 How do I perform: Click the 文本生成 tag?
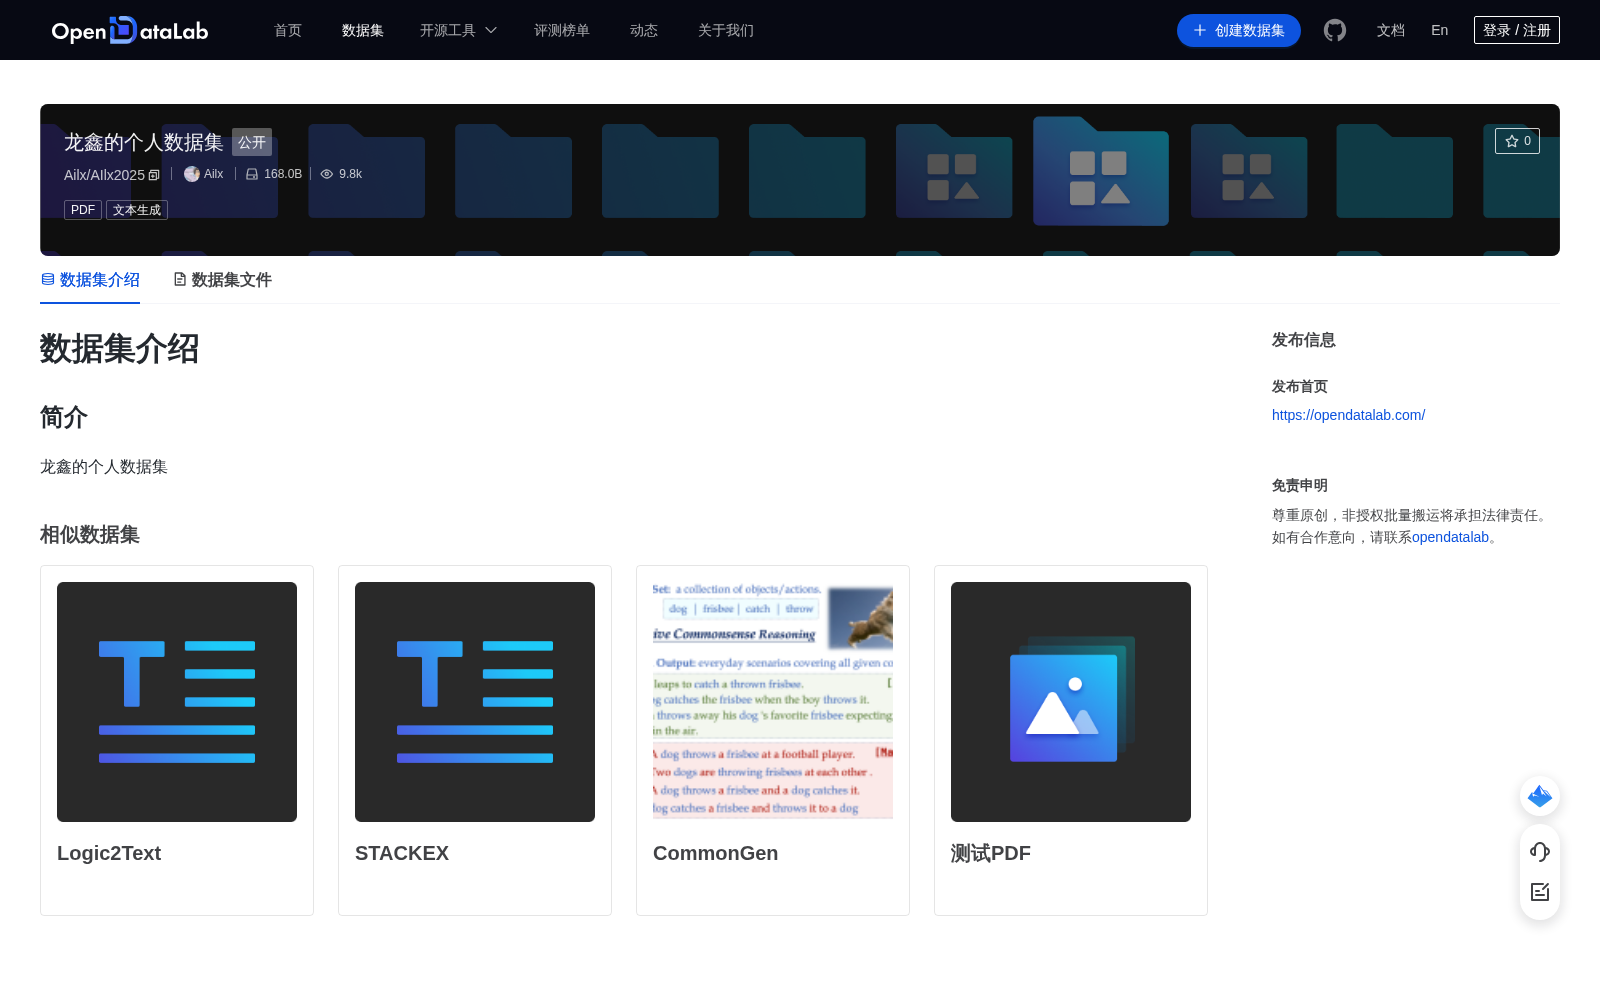pyautogui.click(x=137, y=210)
